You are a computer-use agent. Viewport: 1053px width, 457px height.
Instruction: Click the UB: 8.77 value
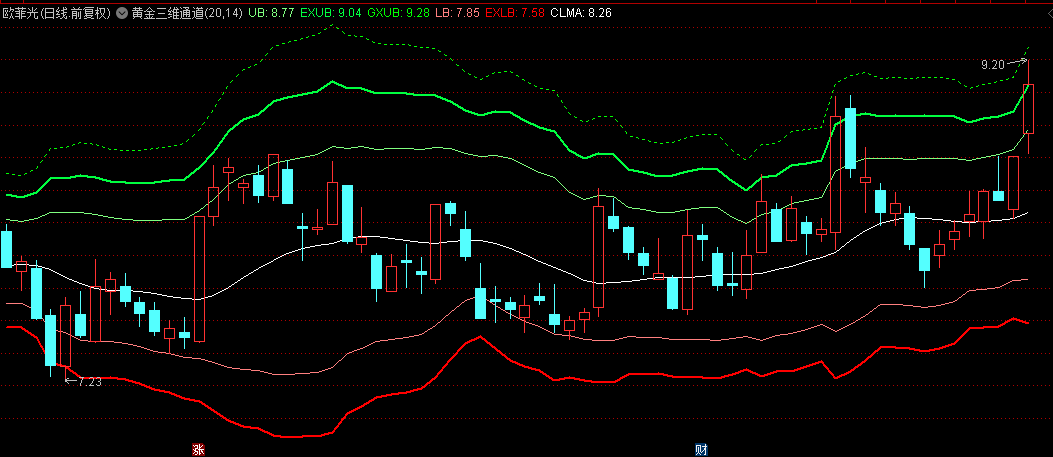tap(271, 12)
